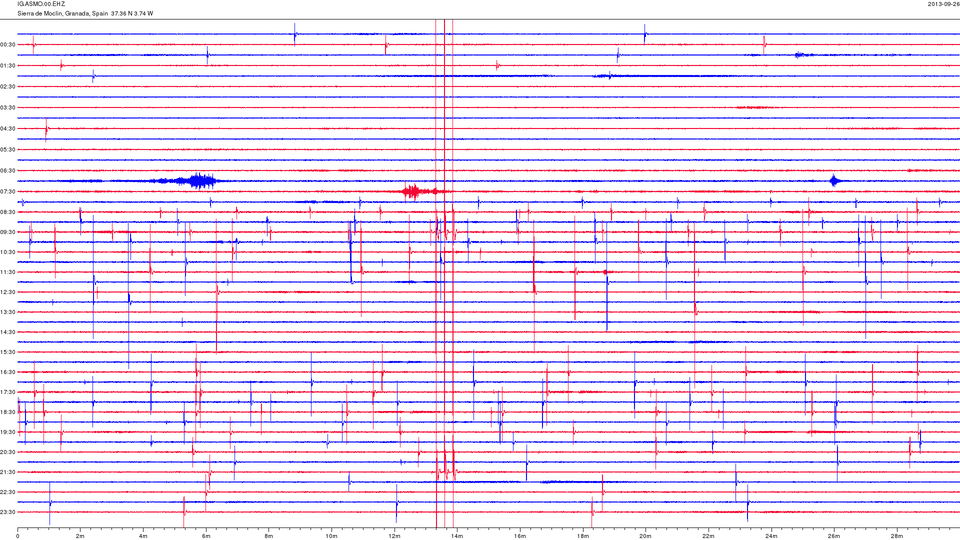Image resolution: width=960 pixels, height=540 pixels.
Task: Click the station code IG.ASMO.00.EHZ
Action: point(41,4)
